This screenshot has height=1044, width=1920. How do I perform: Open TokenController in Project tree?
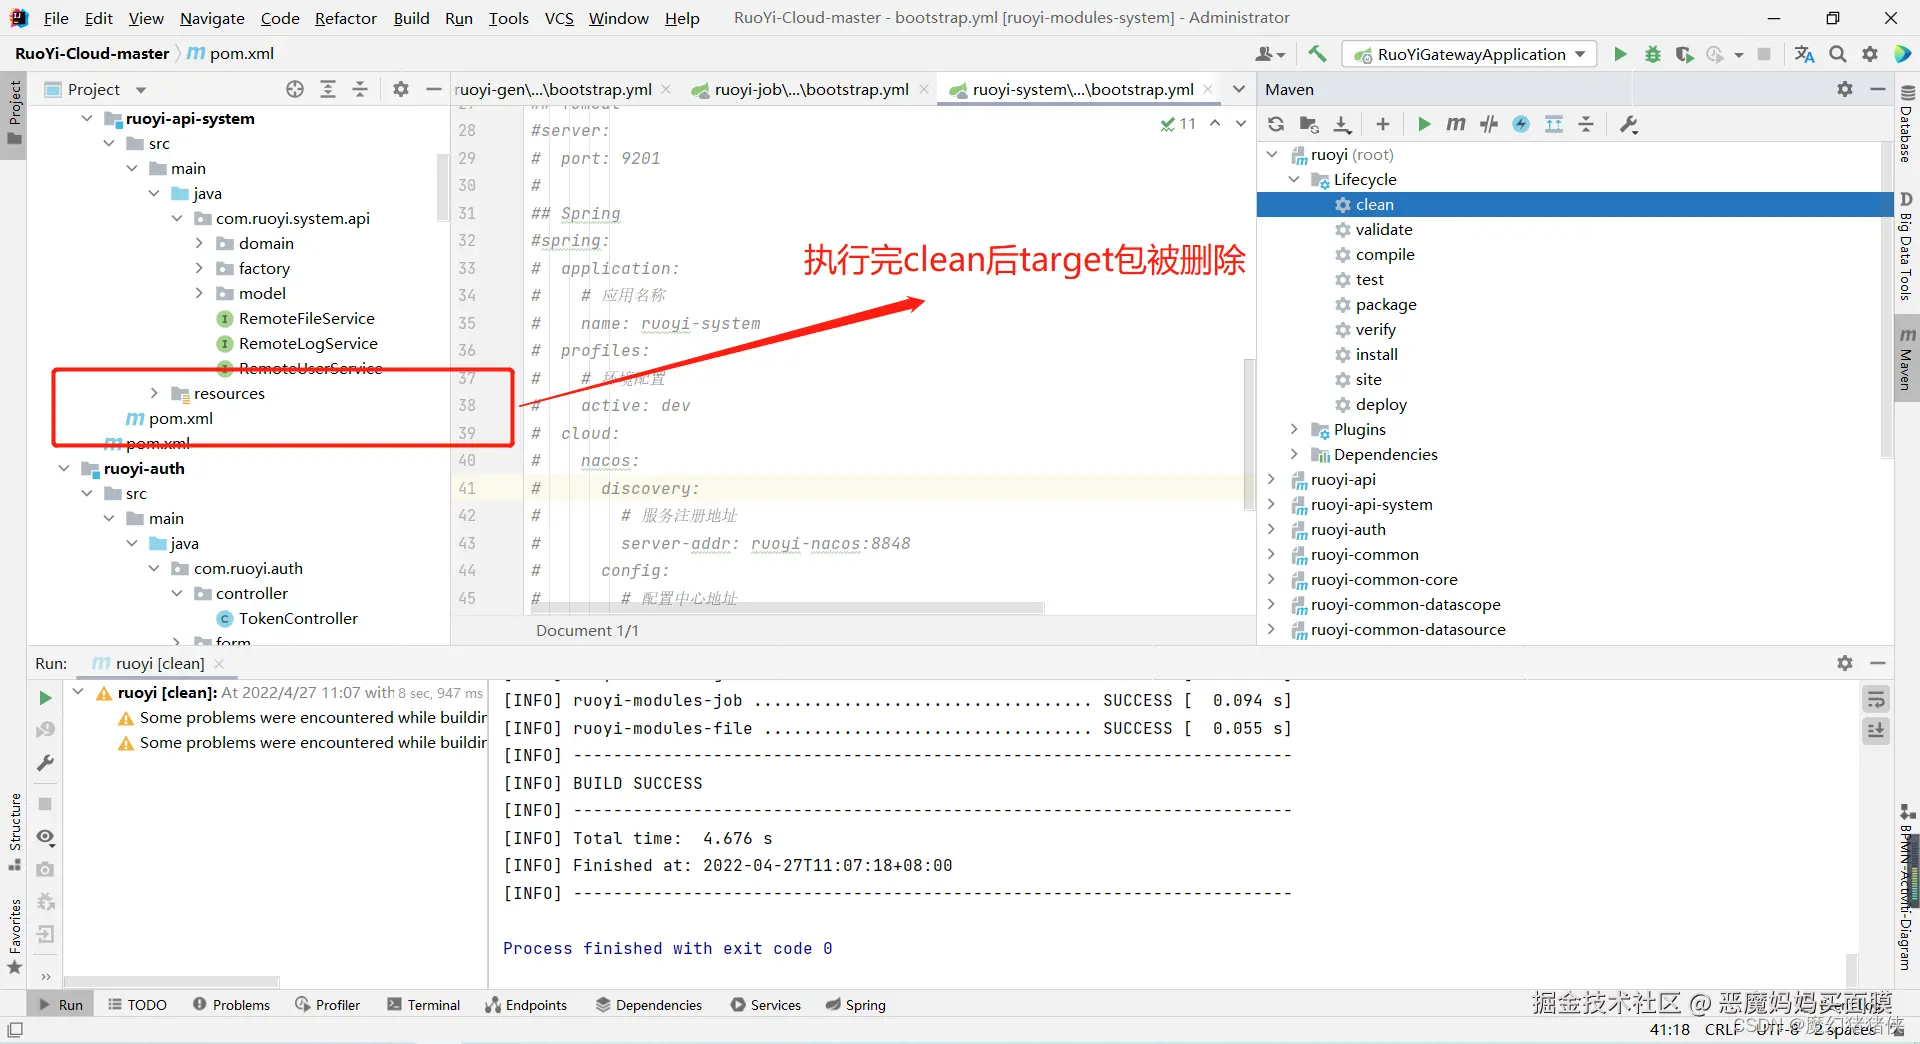pos(298,618)
